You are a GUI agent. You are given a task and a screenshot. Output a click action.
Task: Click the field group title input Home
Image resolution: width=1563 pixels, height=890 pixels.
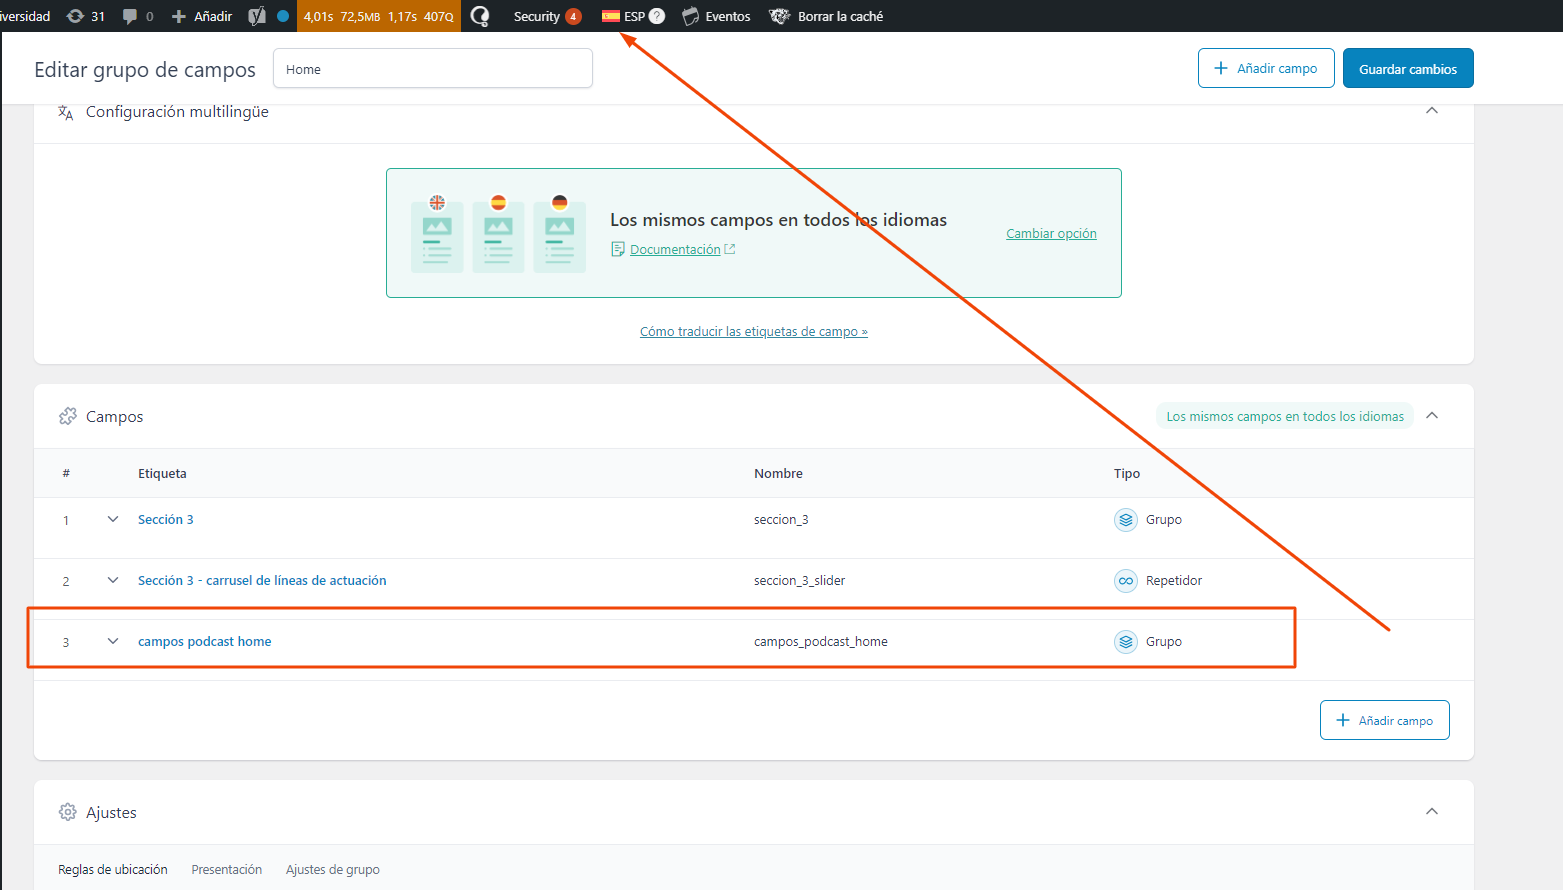tap(432, 69)
